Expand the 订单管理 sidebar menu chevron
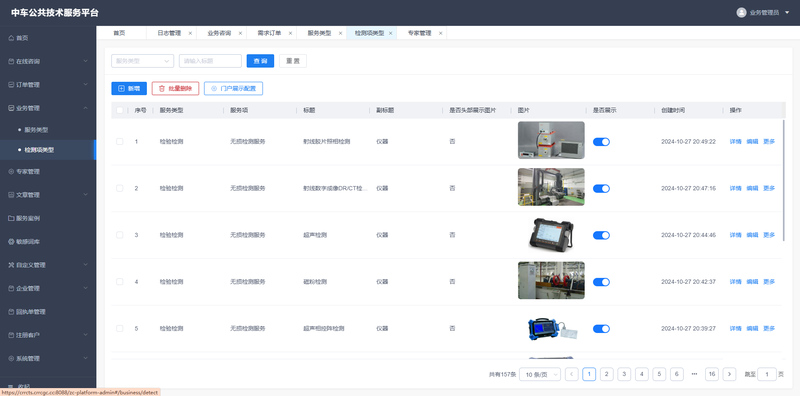Image resolution: width=800 pixels, height=396 pixels. [x=85, y=85]
